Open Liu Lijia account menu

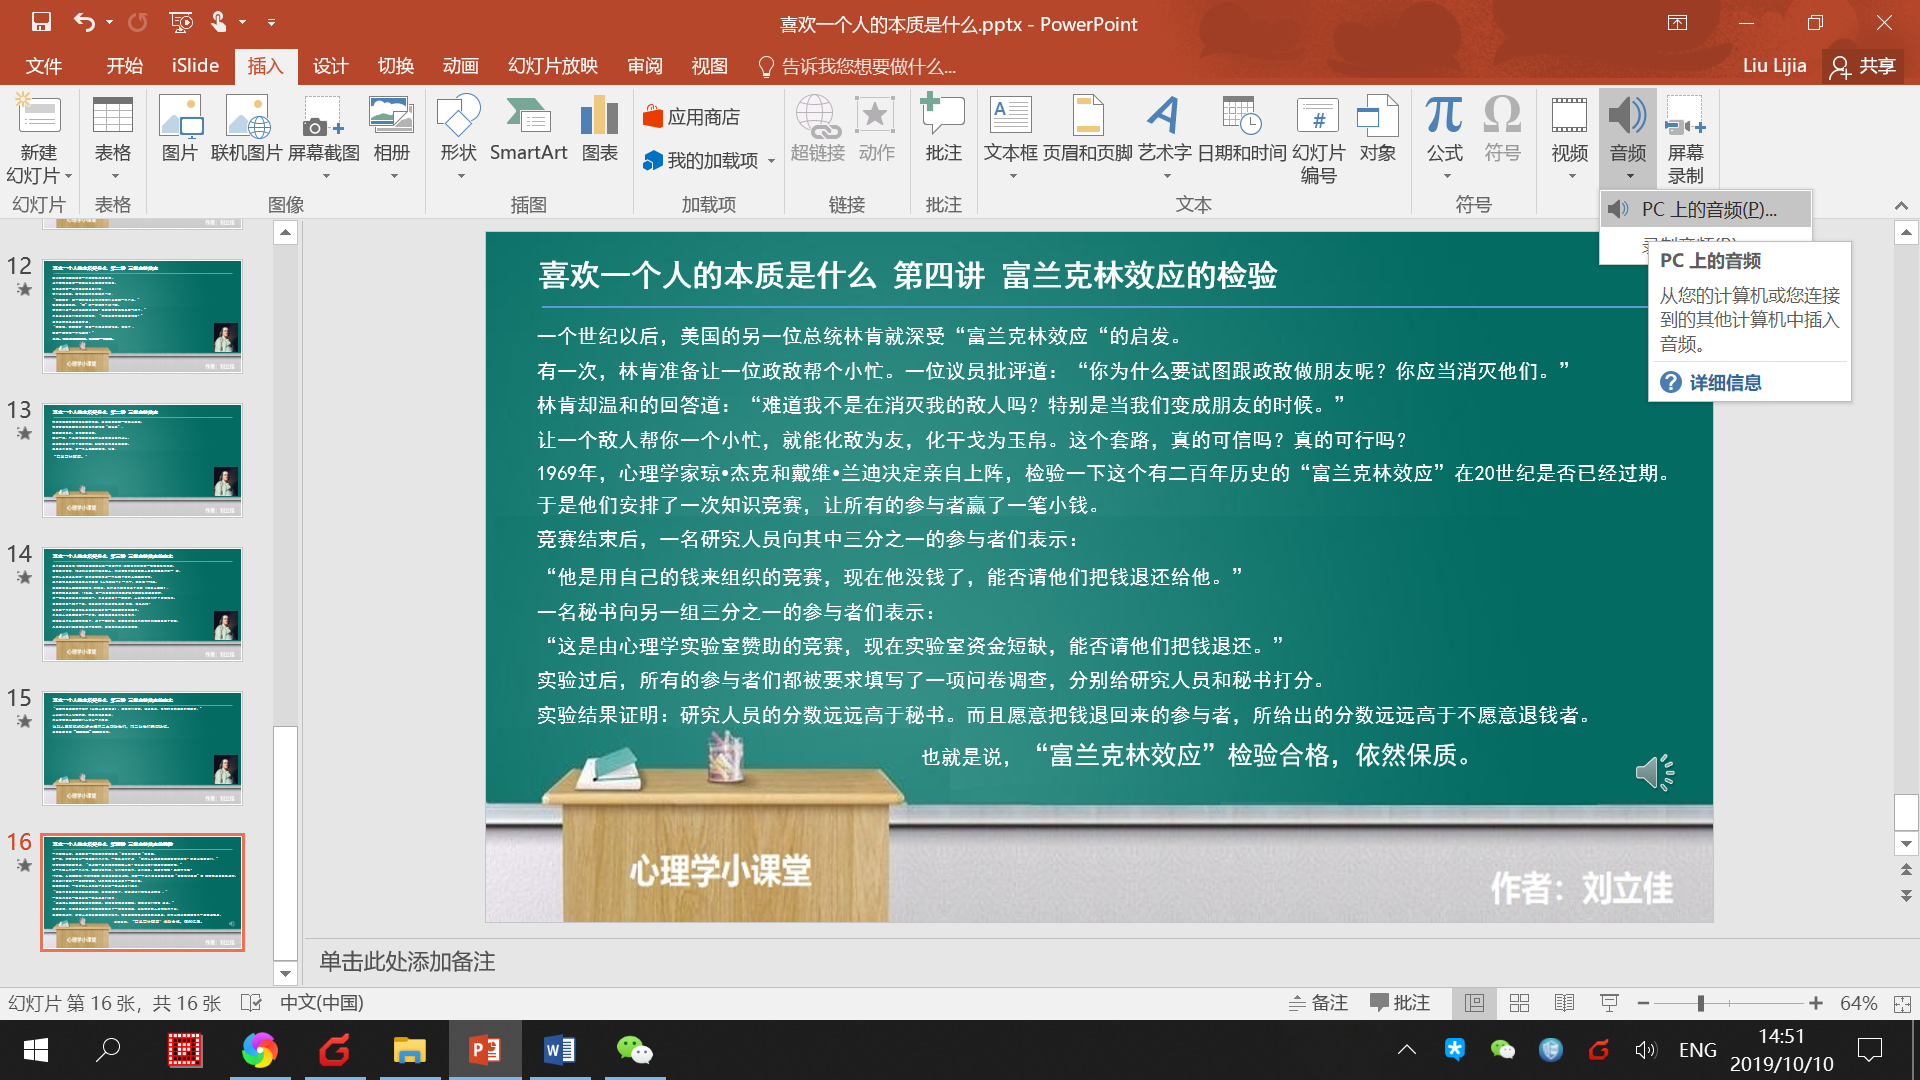(x=1774, y=66)
